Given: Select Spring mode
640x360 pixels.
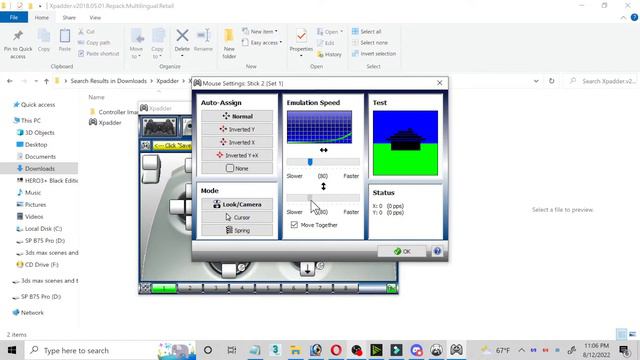Looking at the screenshot, I should click(x=237, y=231).
